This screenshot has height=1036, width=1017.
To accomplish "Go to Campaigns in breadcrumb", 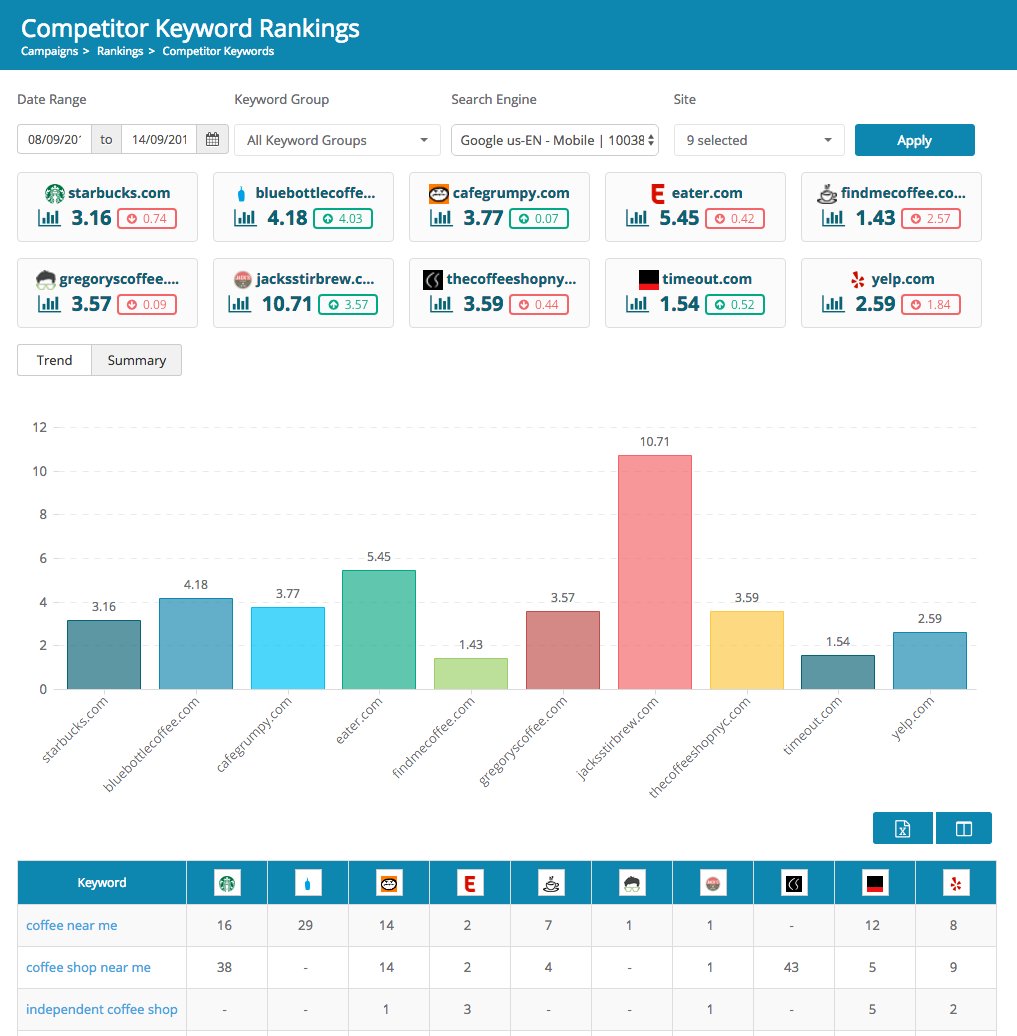I will [x=49, y=51].
